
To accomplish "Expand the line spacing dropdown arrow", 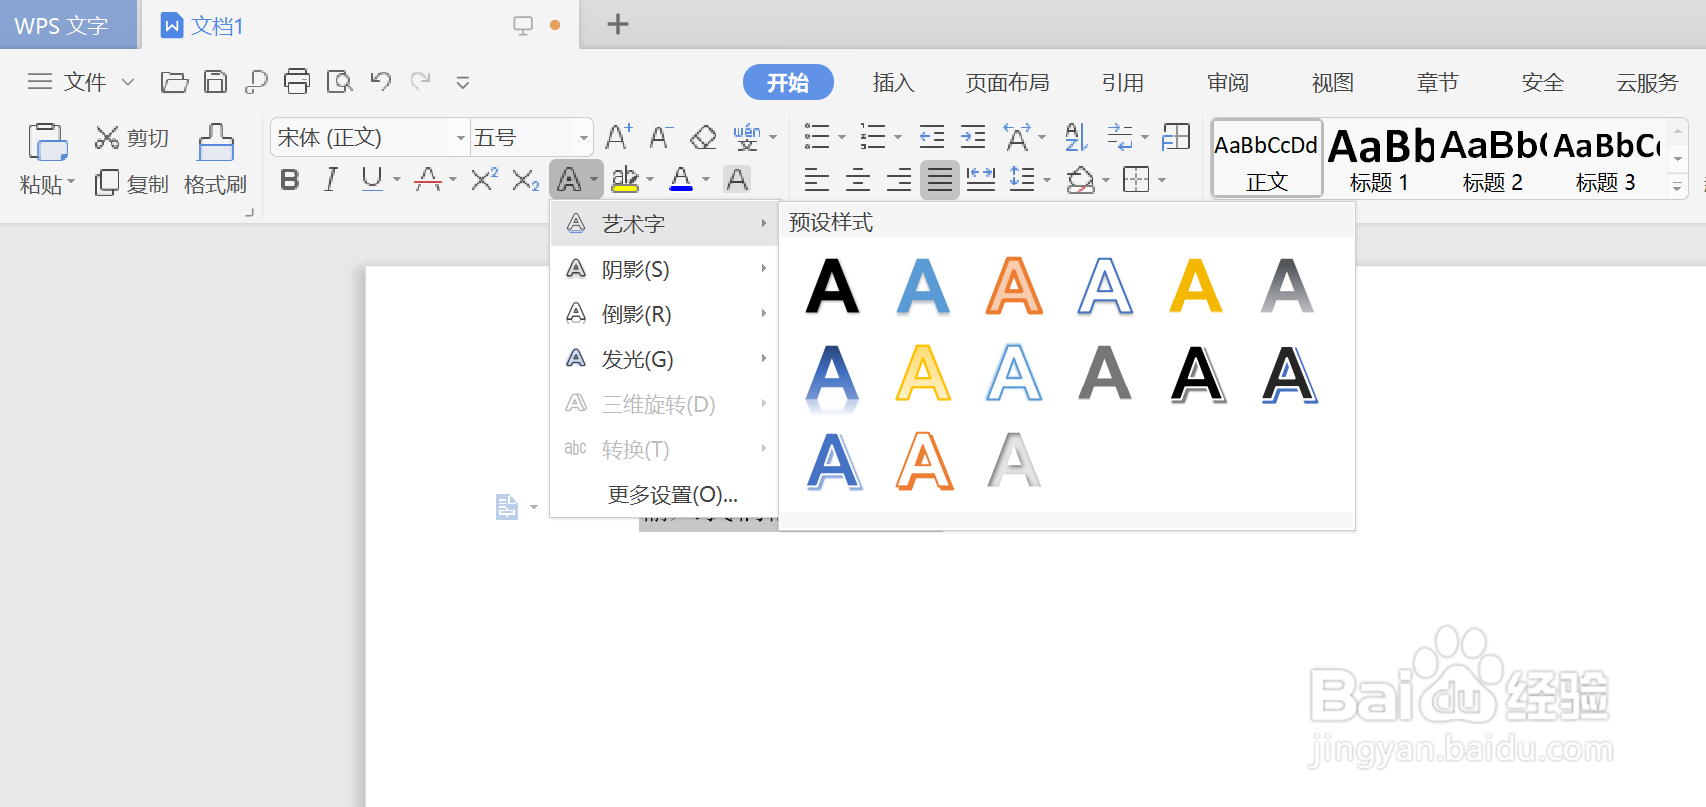I will pos(1047,180).
